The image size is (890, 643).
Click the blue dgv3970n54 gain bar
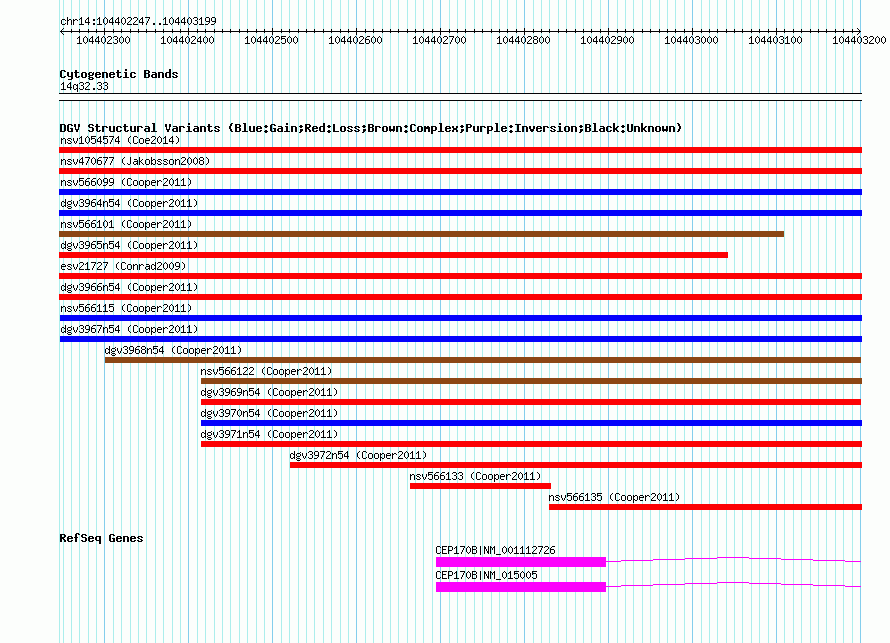point(531,423)
